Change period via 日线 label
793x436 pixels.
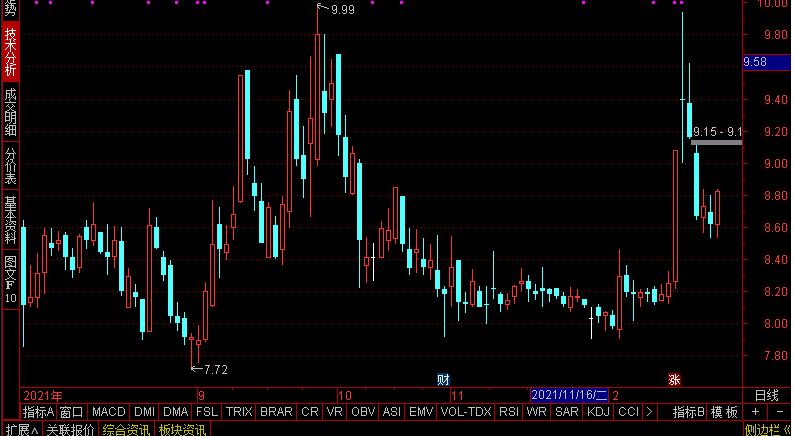[x=767, y=395]
